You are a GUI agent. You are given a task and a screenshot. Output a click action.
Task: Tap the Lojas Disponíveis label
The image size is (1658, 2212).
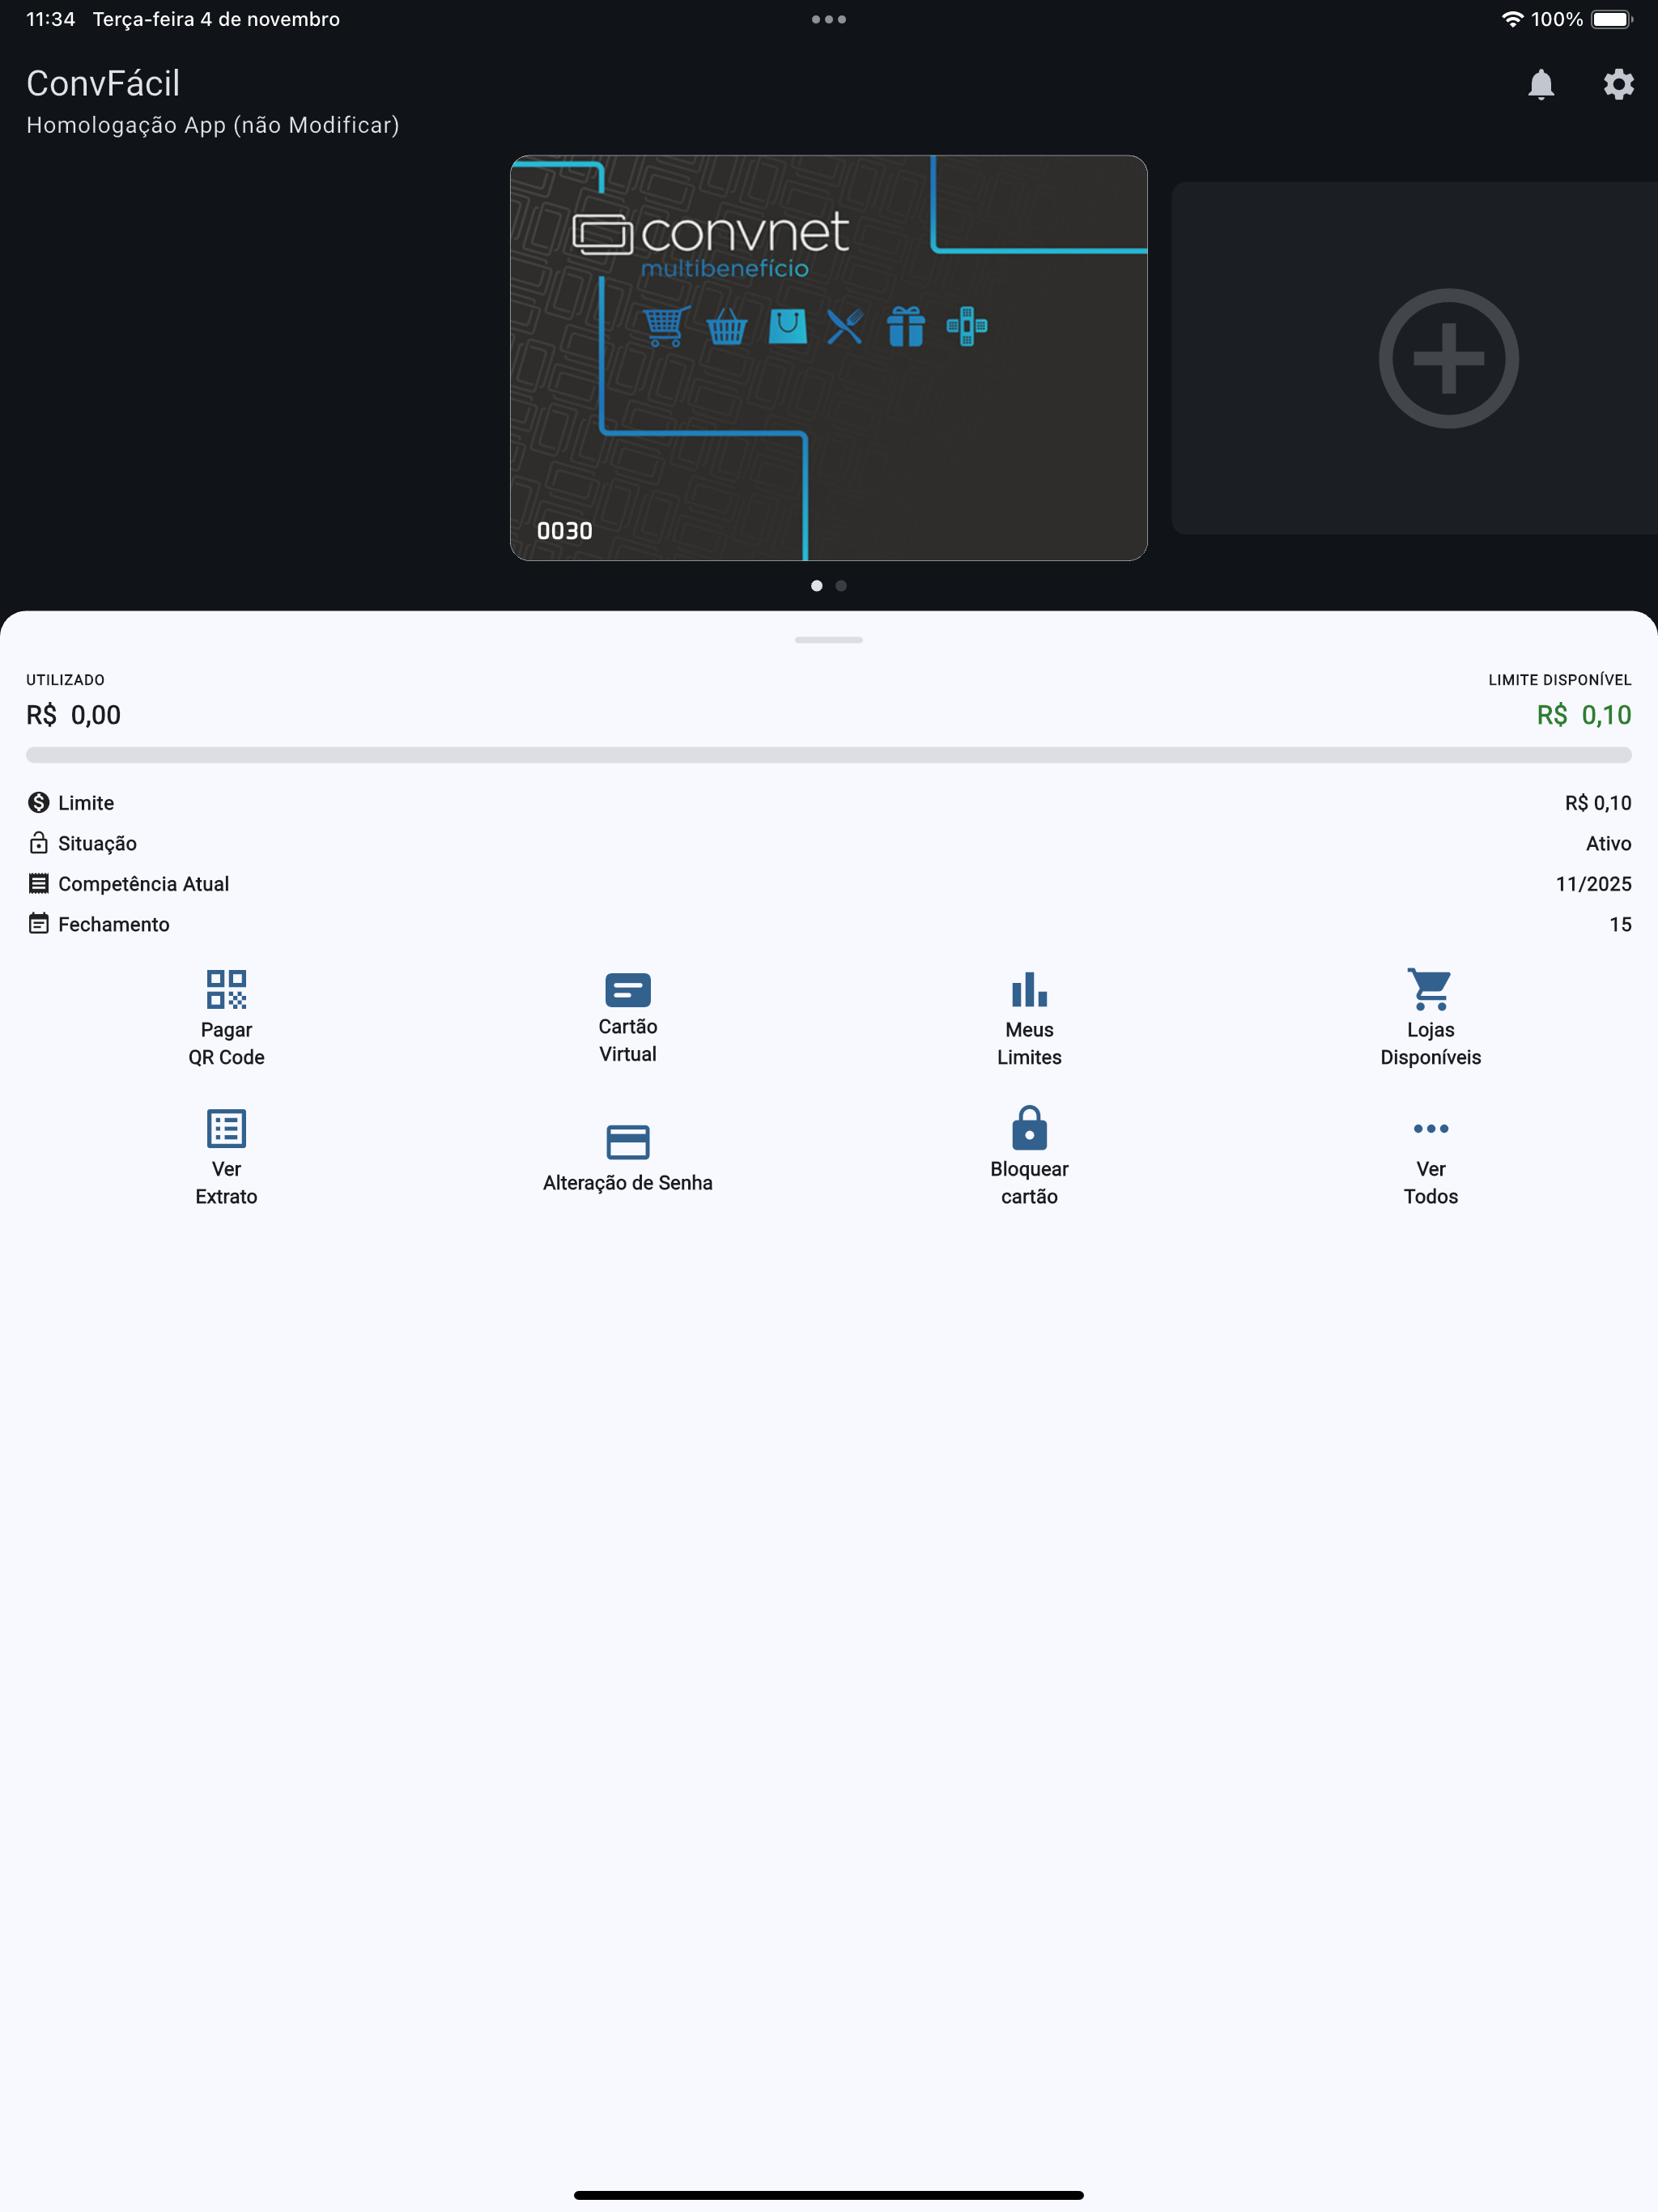tap(1430, 1043)
